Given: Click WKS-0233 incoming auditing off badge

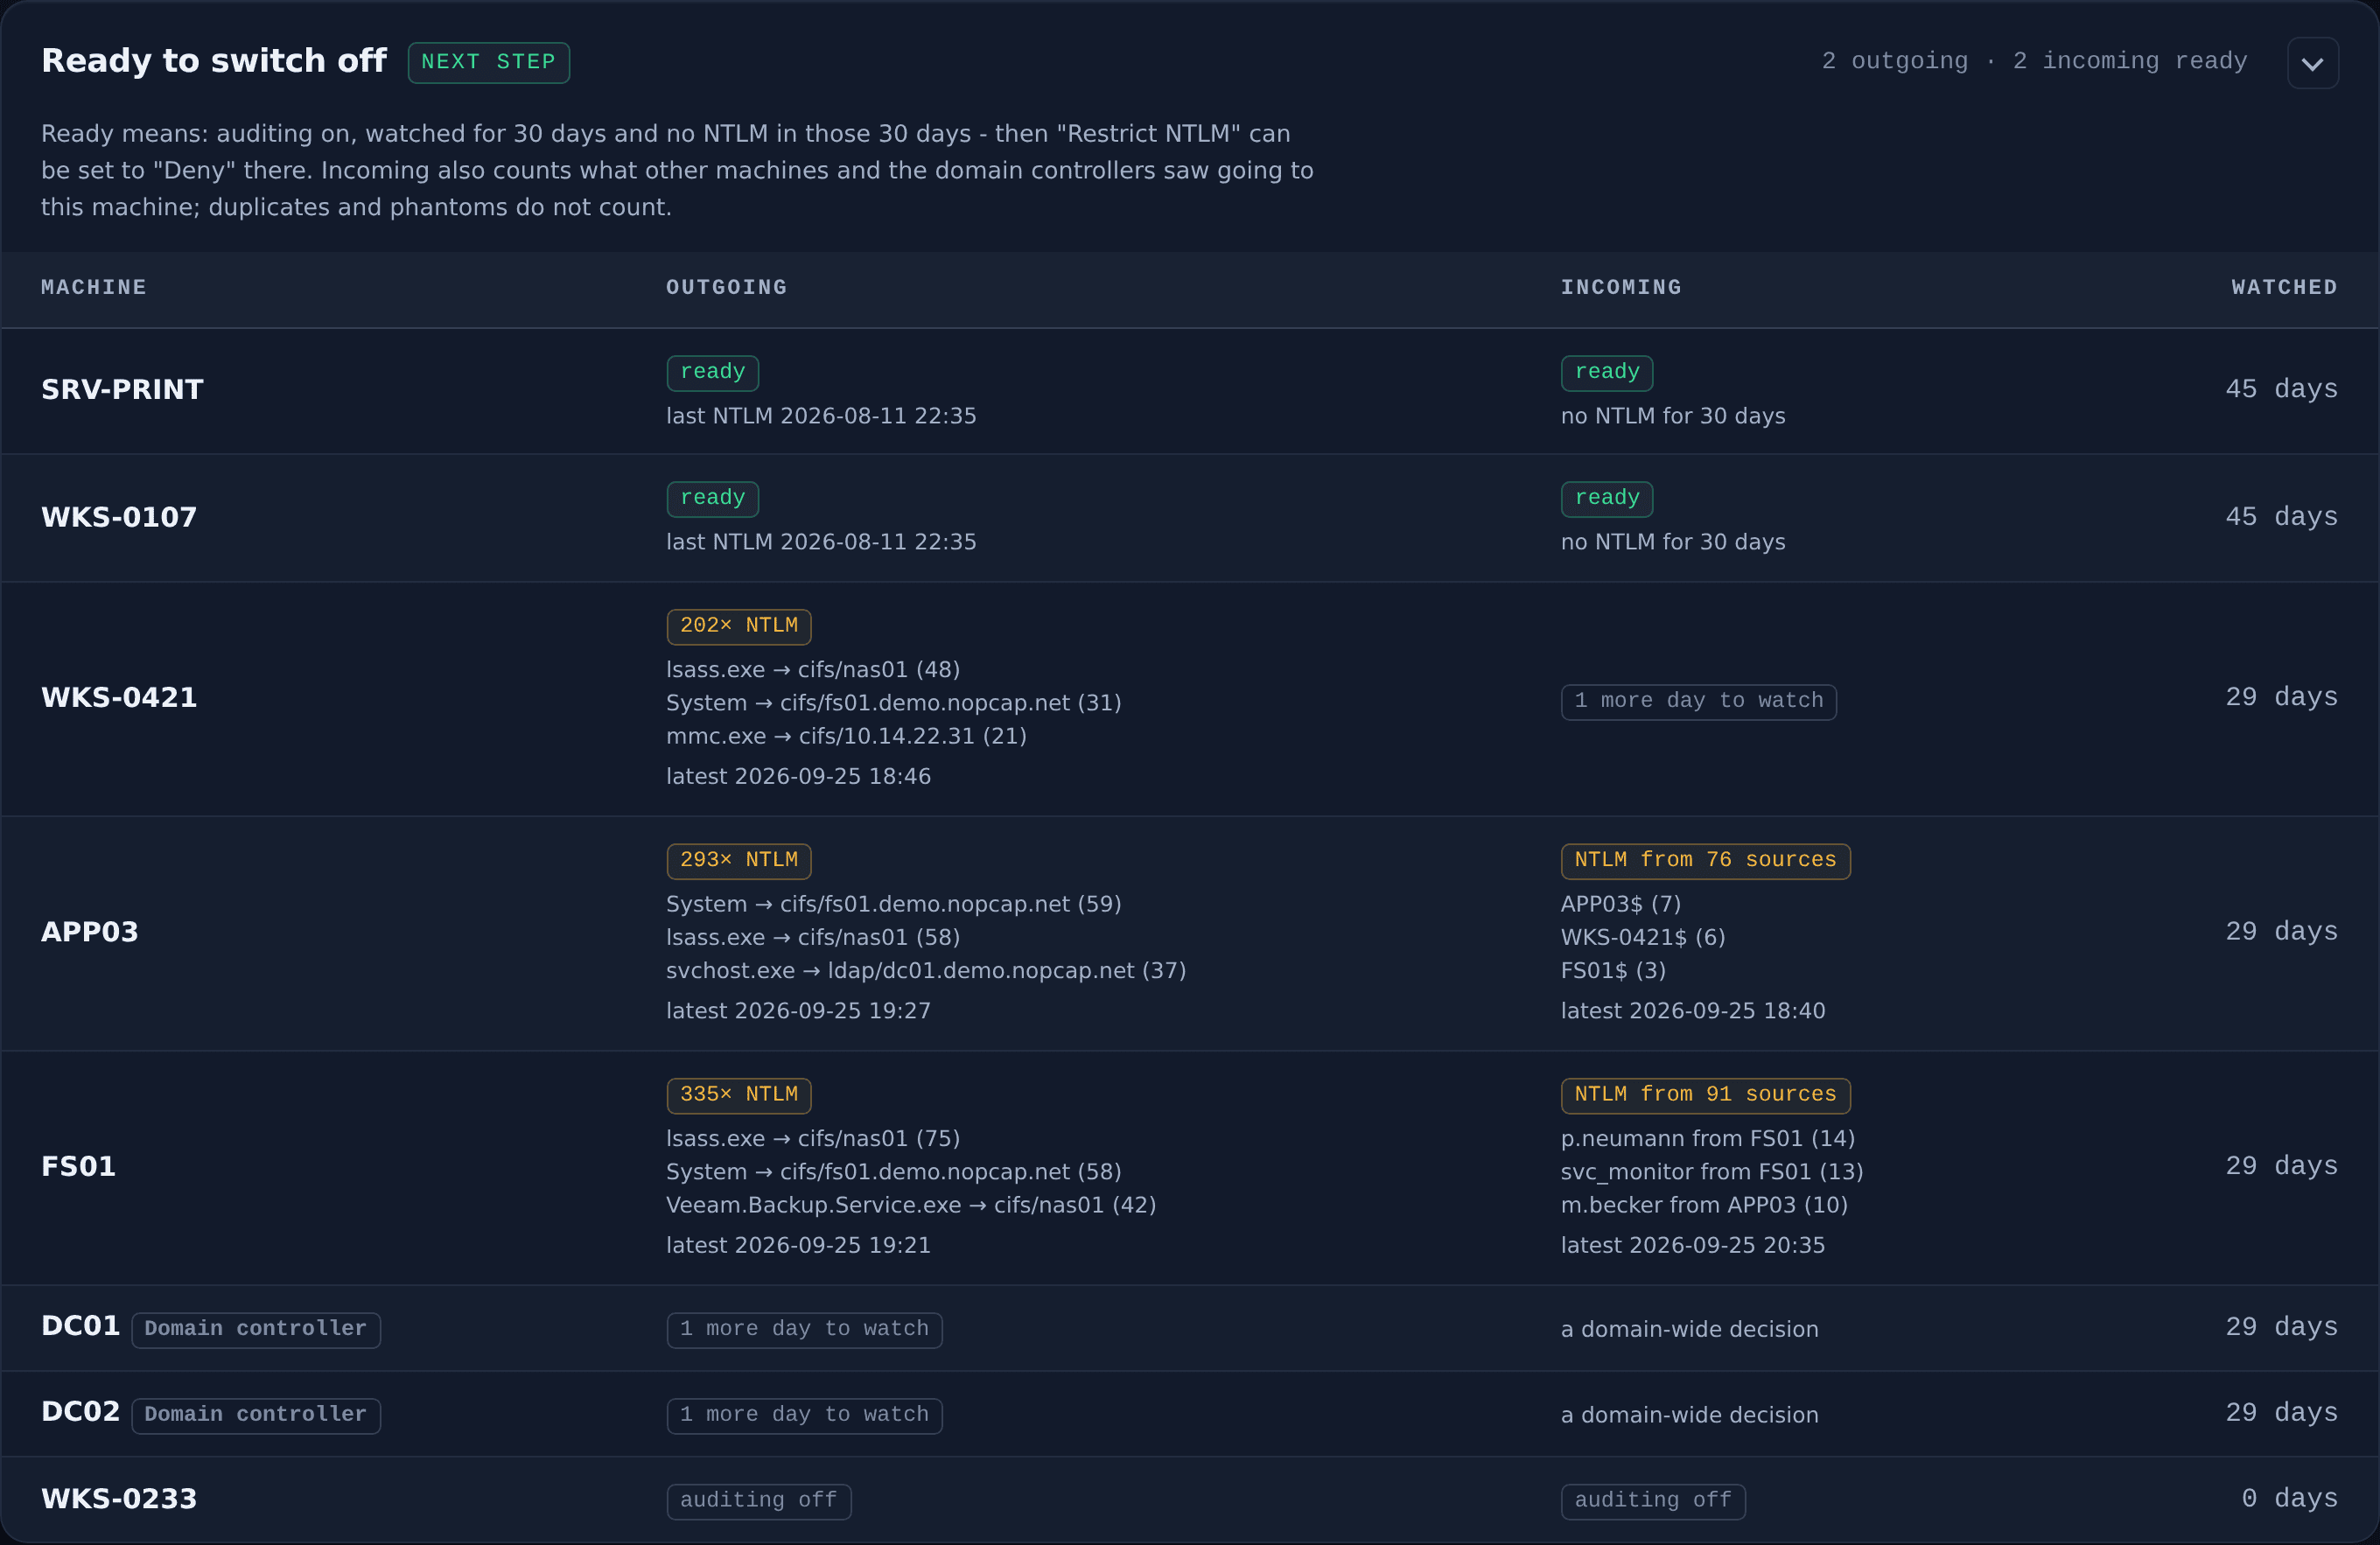Looking at the screenshot, I should [1653, 1502].
